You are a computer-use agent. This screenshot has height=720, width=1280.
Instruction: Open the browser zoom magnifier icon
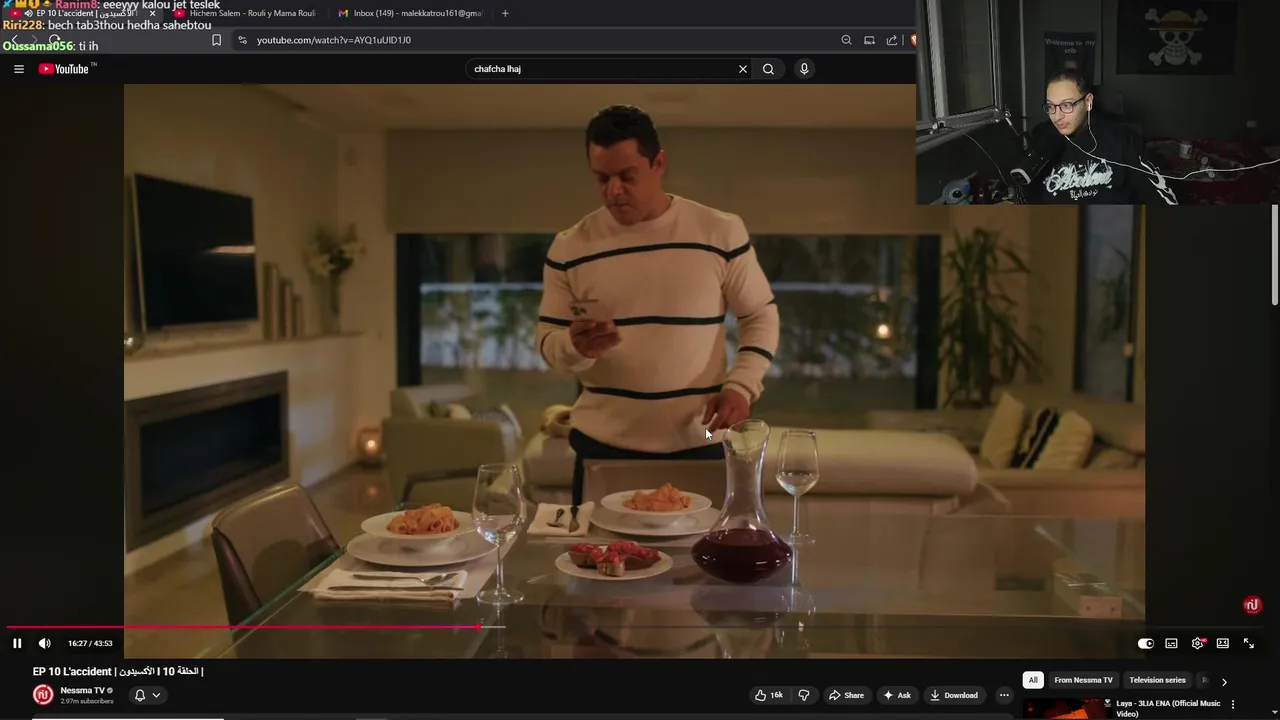(846, 40)
